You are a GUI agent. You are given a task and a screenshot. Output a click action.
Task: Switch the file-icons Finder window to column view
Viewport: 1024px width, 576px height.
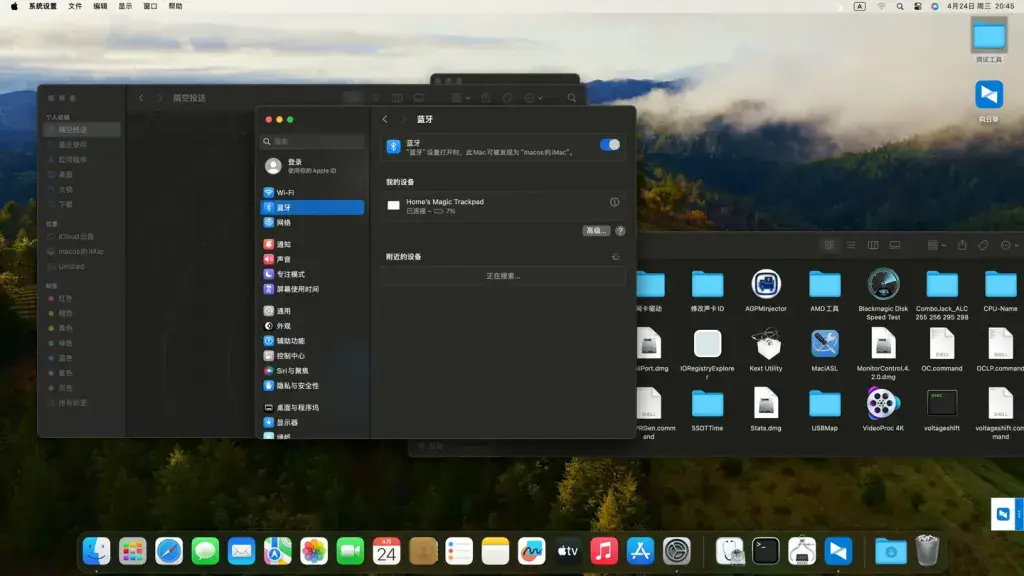pos(873,246)
